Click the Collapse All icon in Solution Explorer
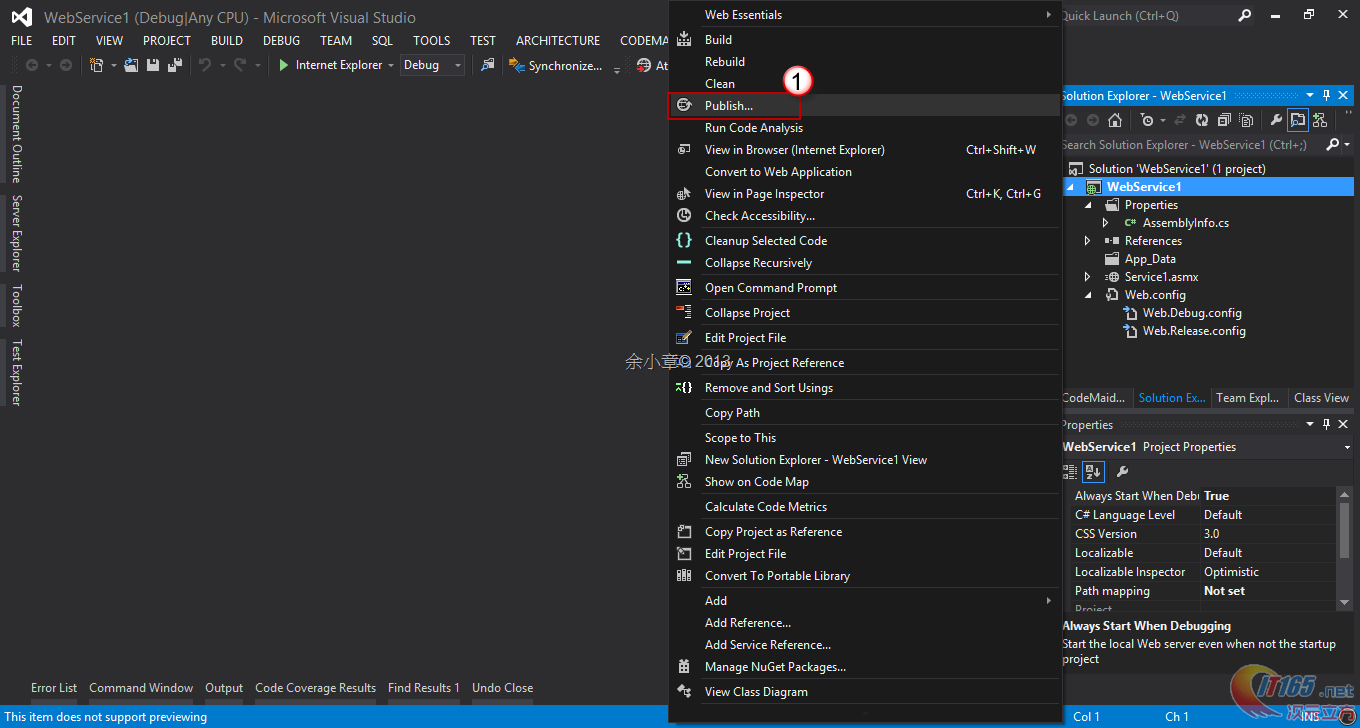 click(1224, 120)
